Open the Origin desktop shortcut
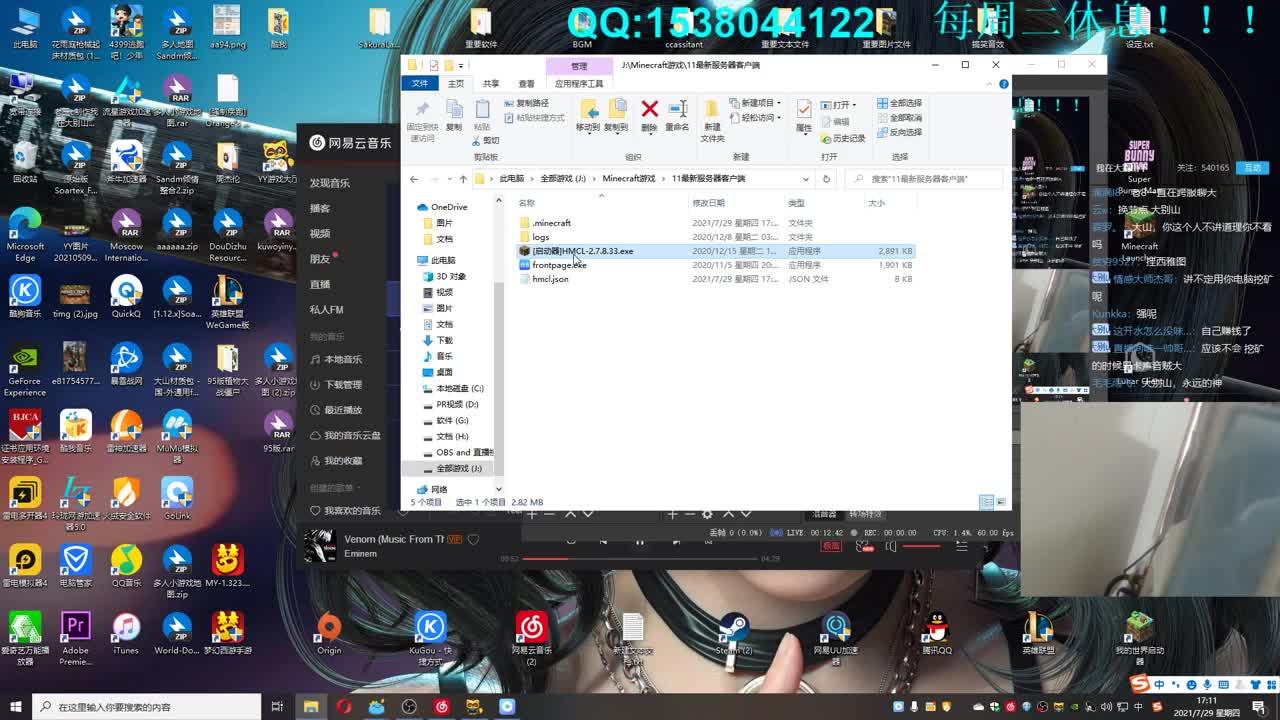Image resolution: width=1280 pixels, height=720 pixels. tap(329, 635)
